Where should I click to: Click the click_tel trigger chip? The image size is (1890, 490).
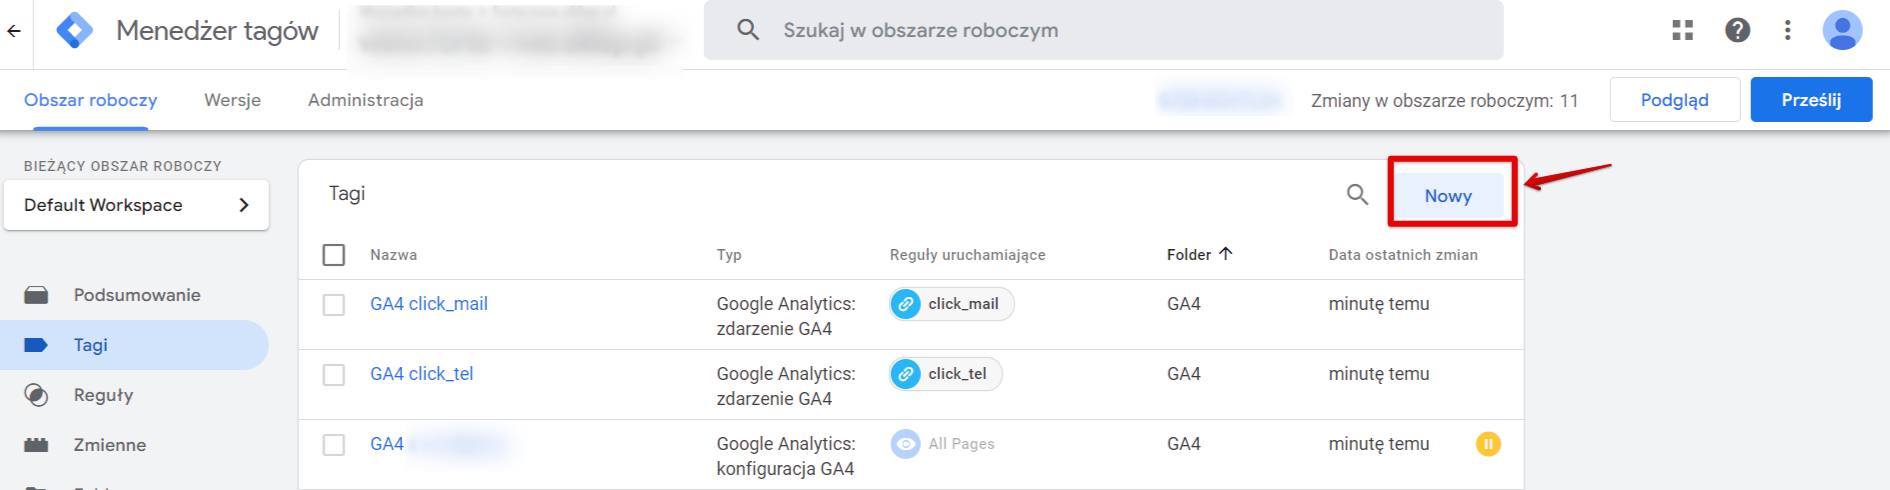click(x=946, y=374)
